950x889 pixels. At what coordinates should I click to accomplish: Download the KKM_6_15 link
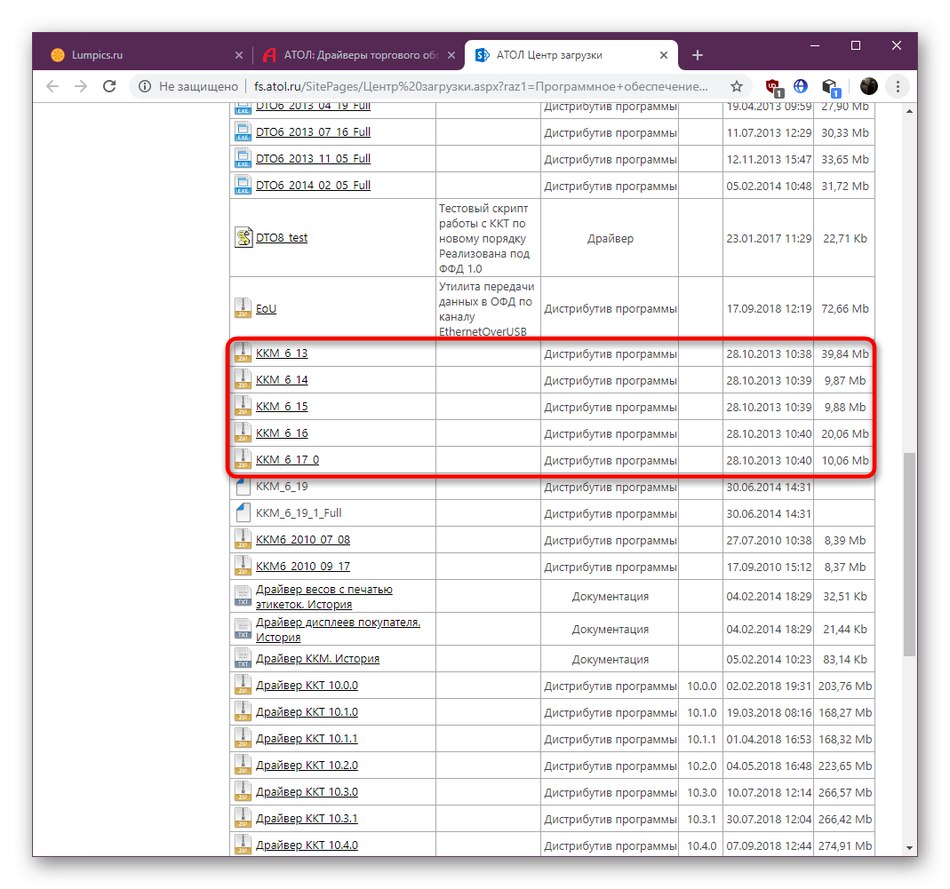(282, 406)
